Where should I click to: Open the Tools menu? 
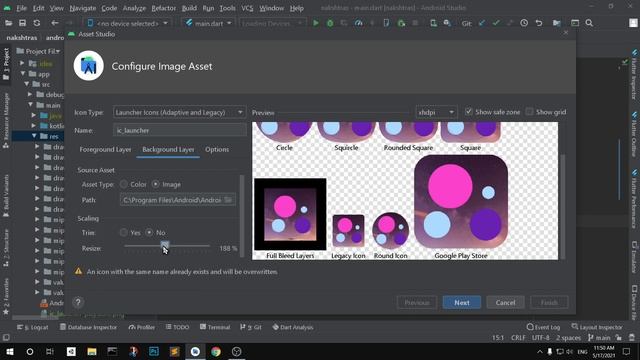tap(227, 8)
